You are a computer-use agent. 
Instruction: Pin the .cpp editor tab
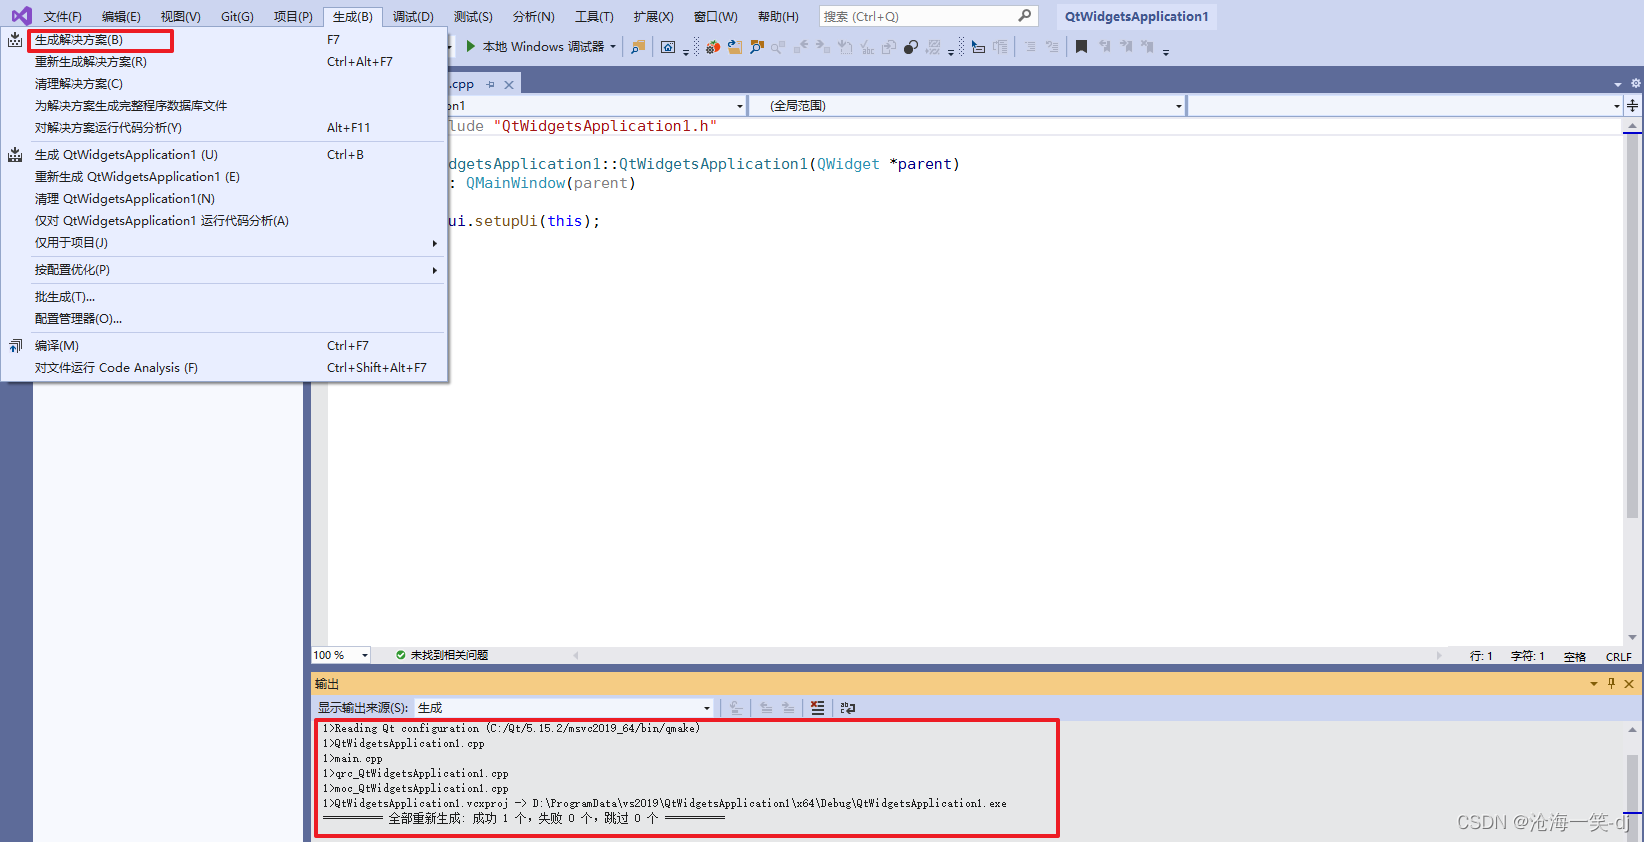[490, 85]
